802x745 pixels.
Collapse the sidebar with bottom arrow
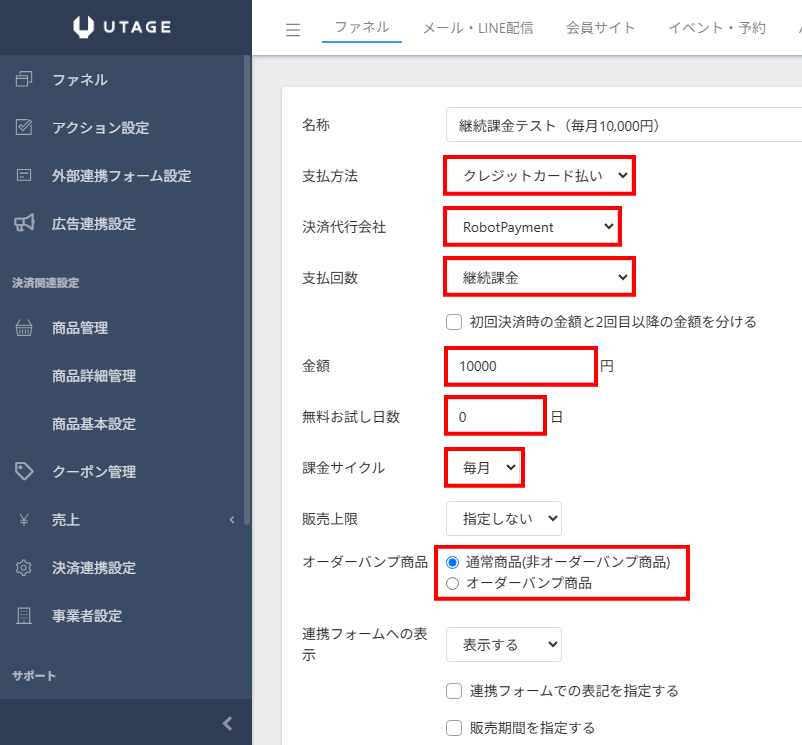click(228, 724)
